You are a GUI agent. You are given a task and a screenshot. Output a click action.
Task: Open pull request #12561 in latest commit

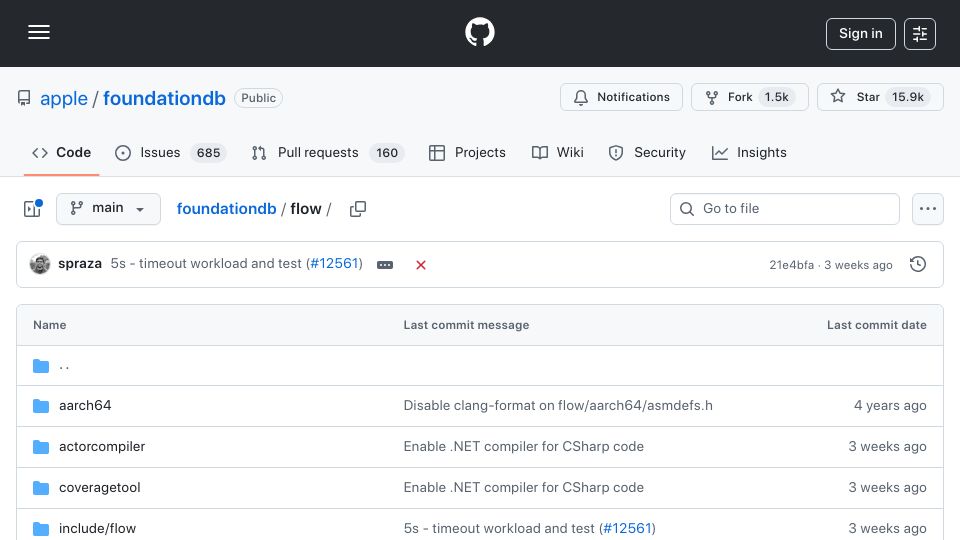[334, 263]
